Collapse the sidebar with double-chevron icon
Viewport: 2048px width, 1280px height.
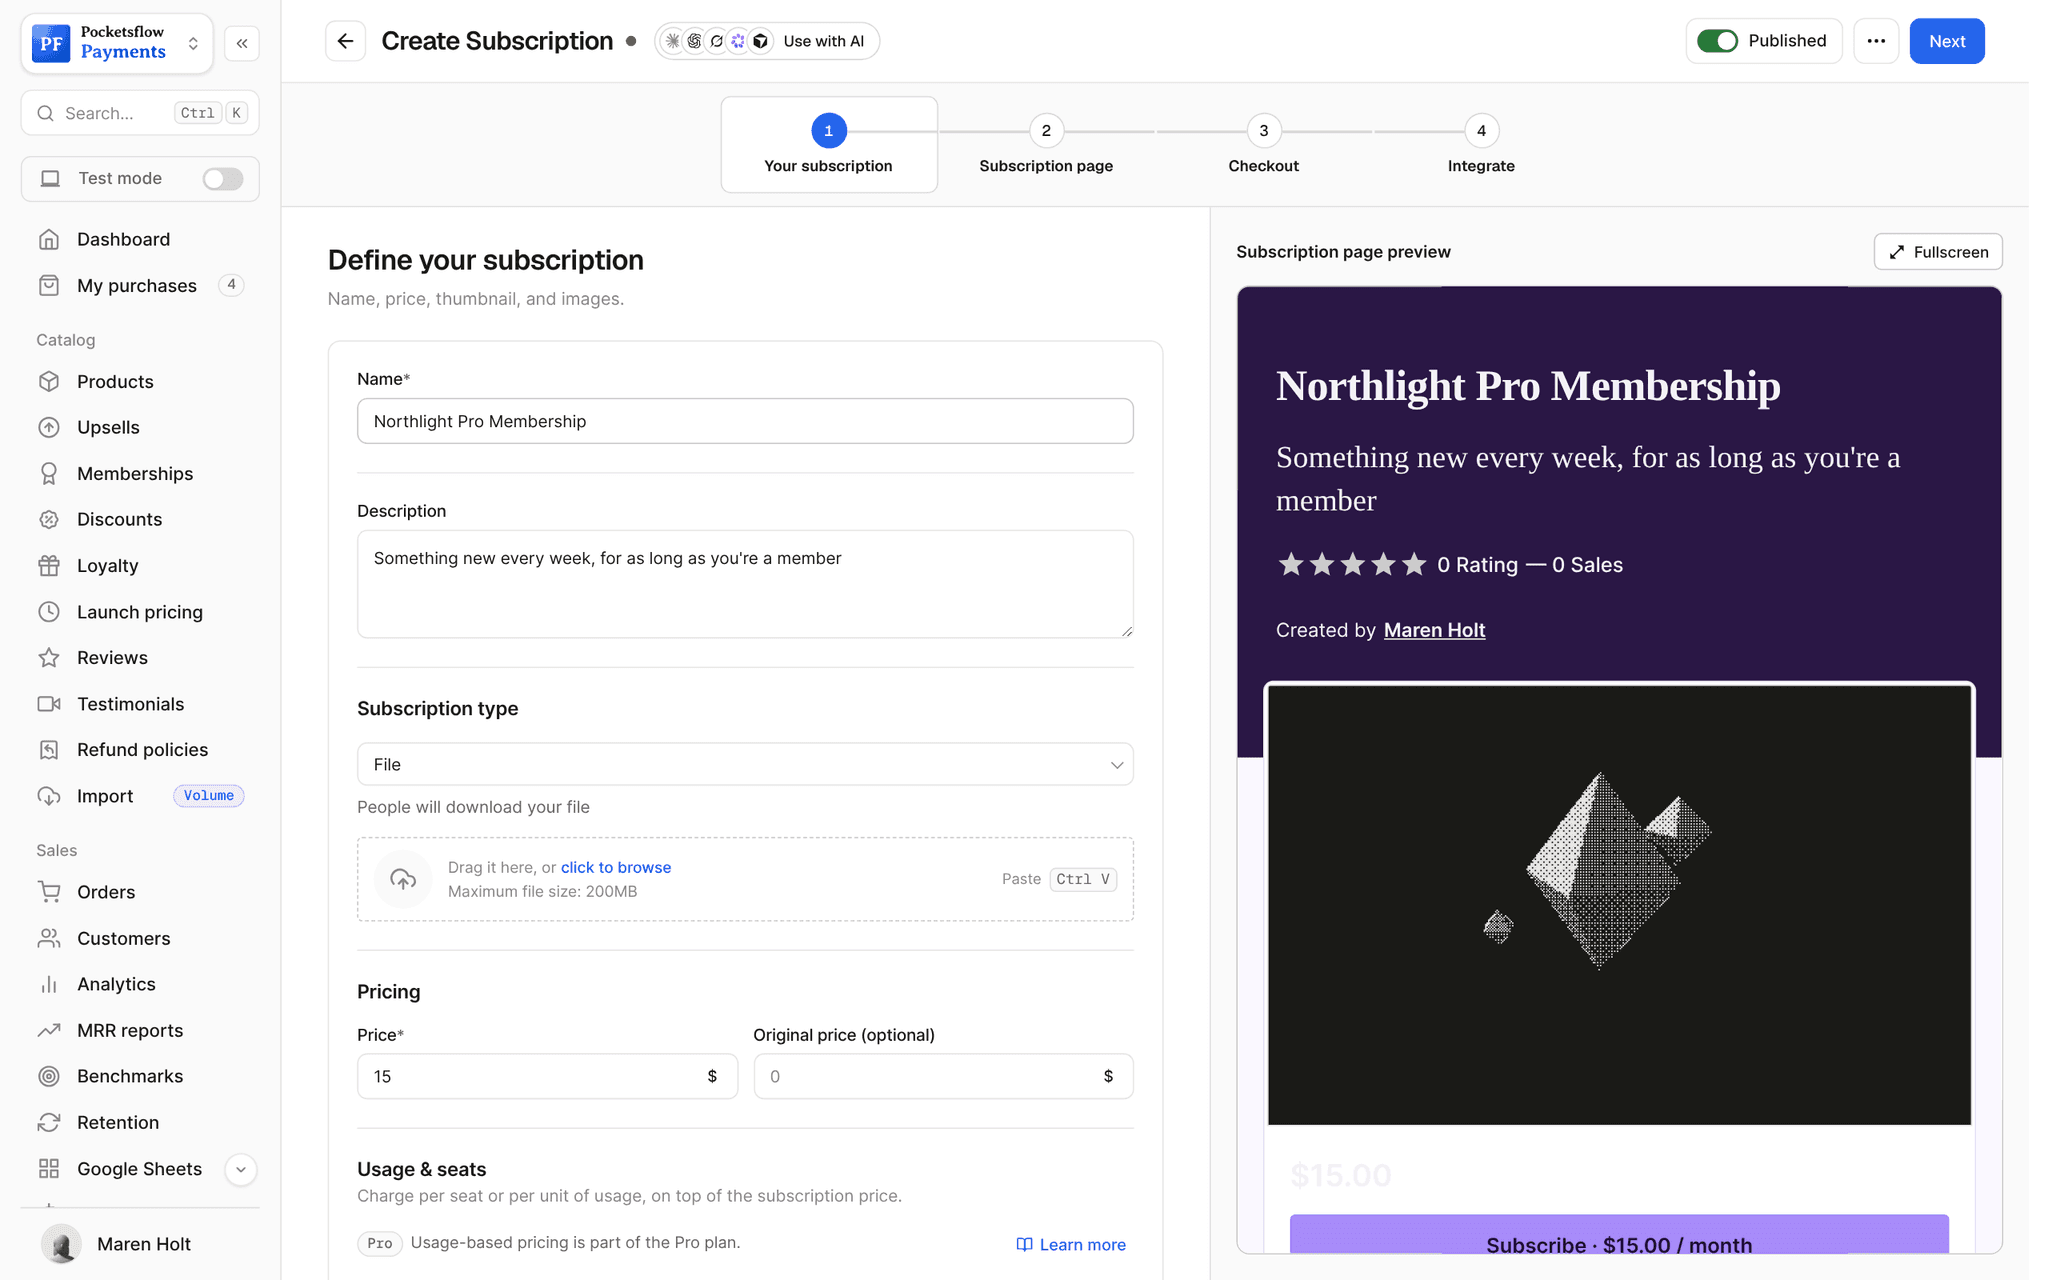click(242, 43)
